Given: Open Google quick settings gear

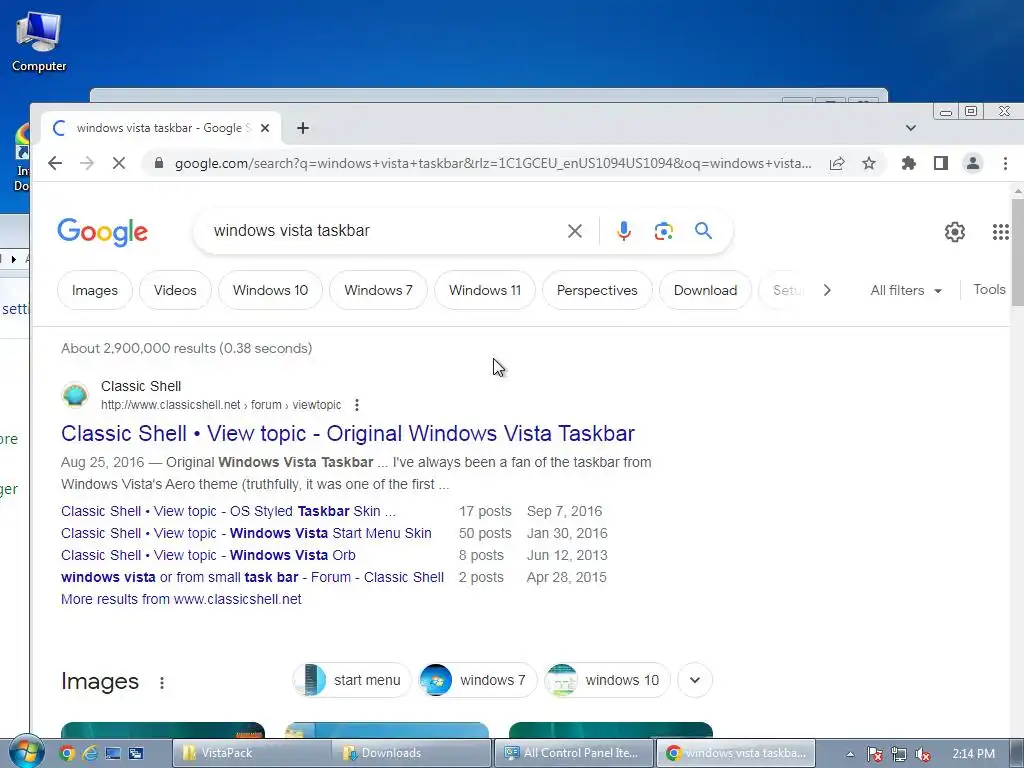Looking at the screenshot, I should click(955, 232).
